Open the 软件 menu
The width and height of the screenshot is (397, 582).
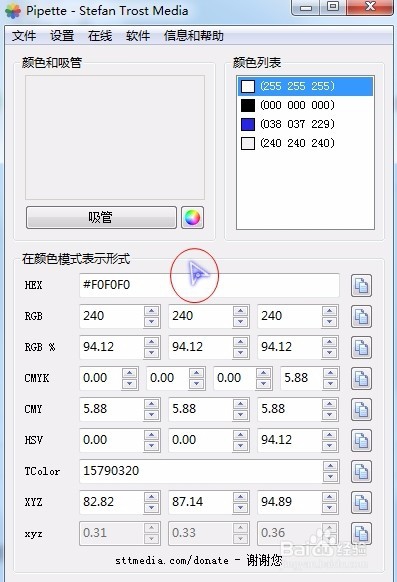[x=138, y=36]
